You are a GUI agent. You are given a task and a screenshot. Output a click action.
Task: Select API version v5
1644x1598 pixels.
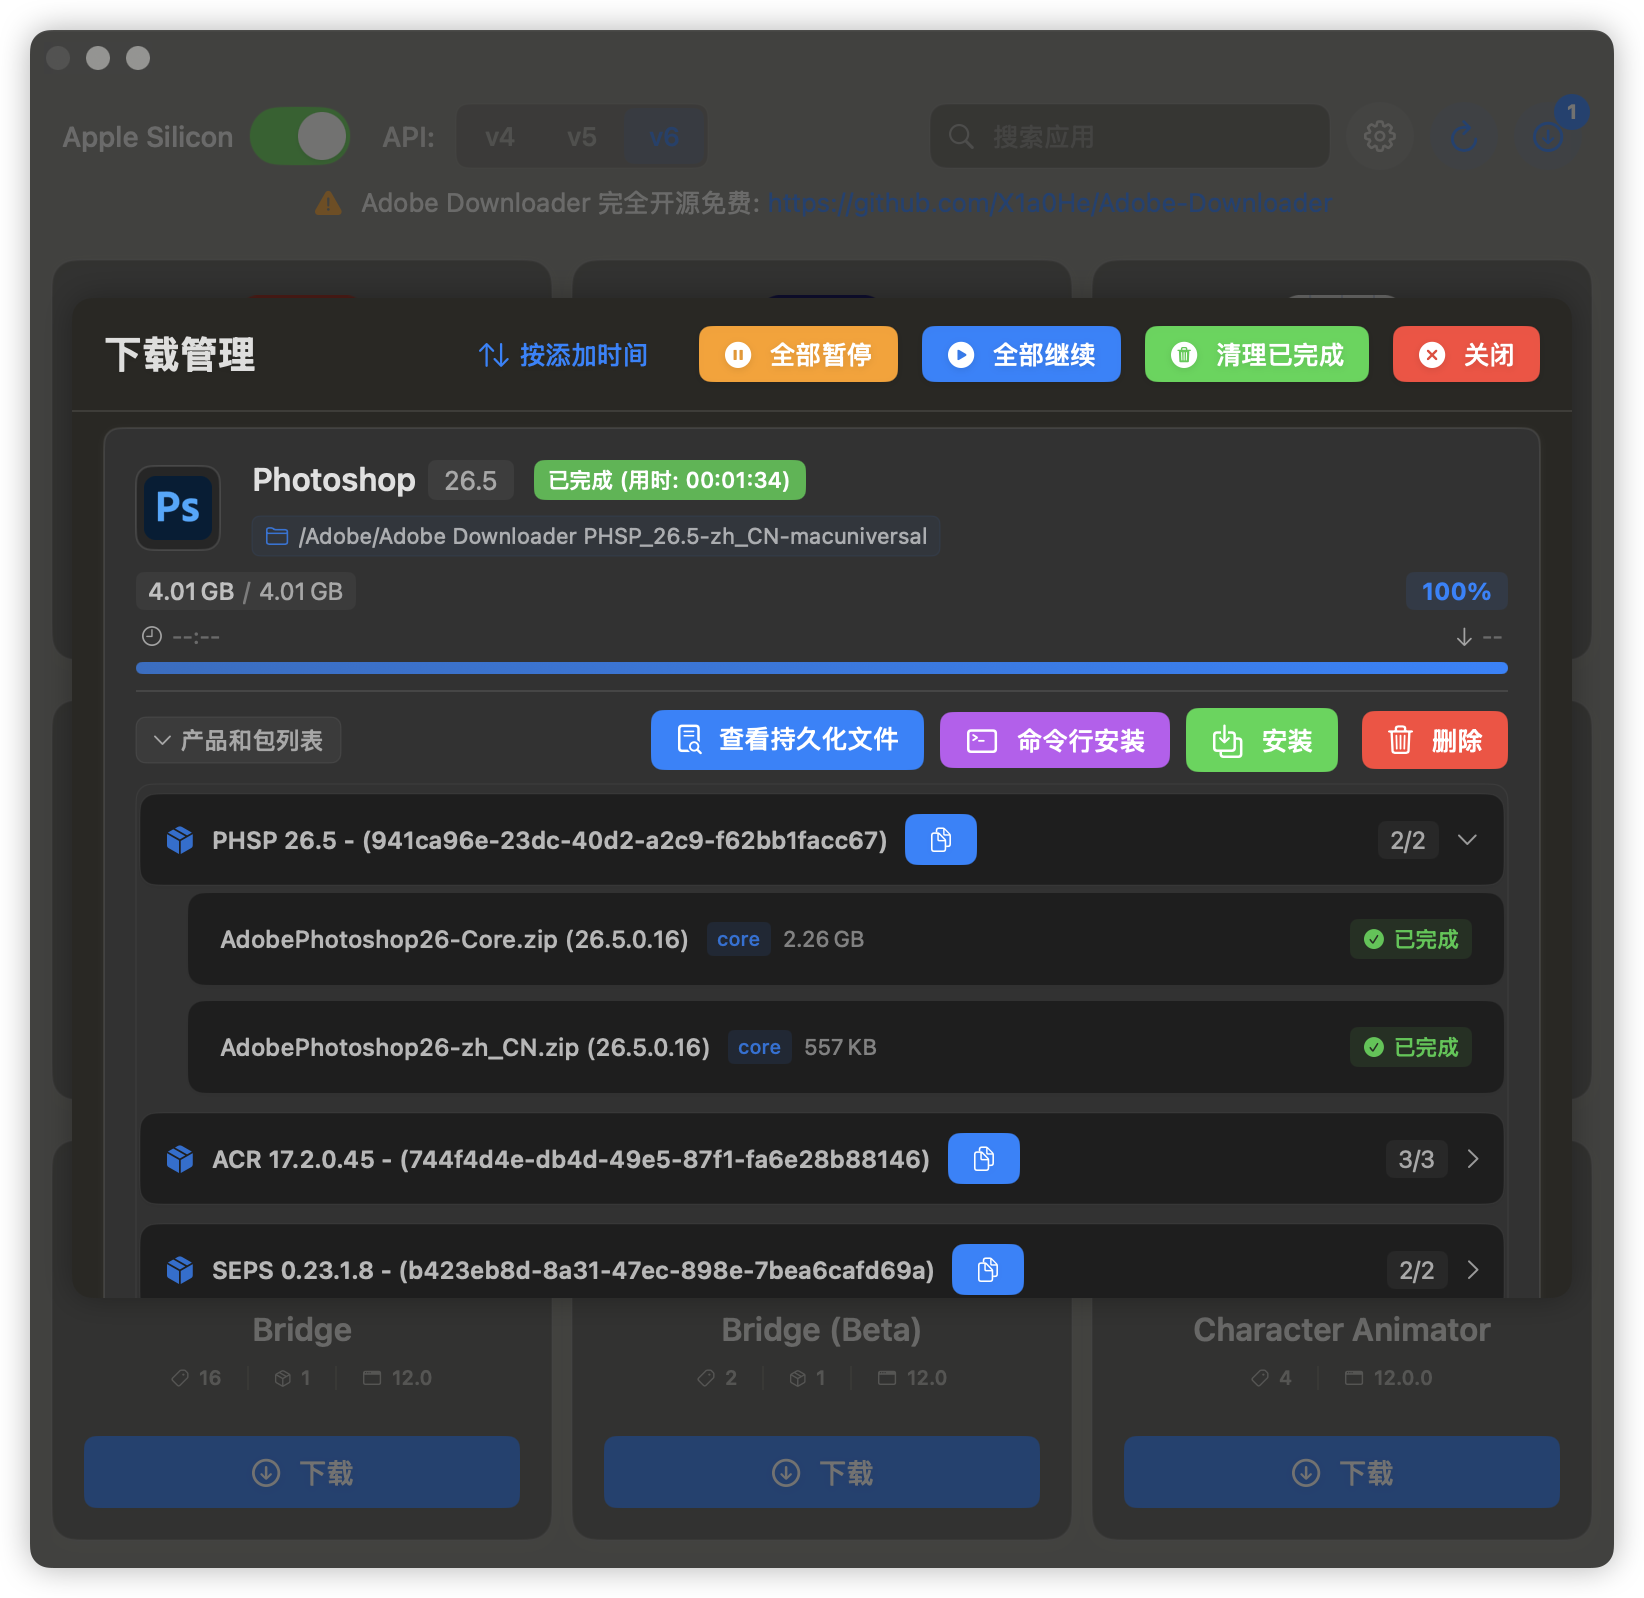coord(581,136)
